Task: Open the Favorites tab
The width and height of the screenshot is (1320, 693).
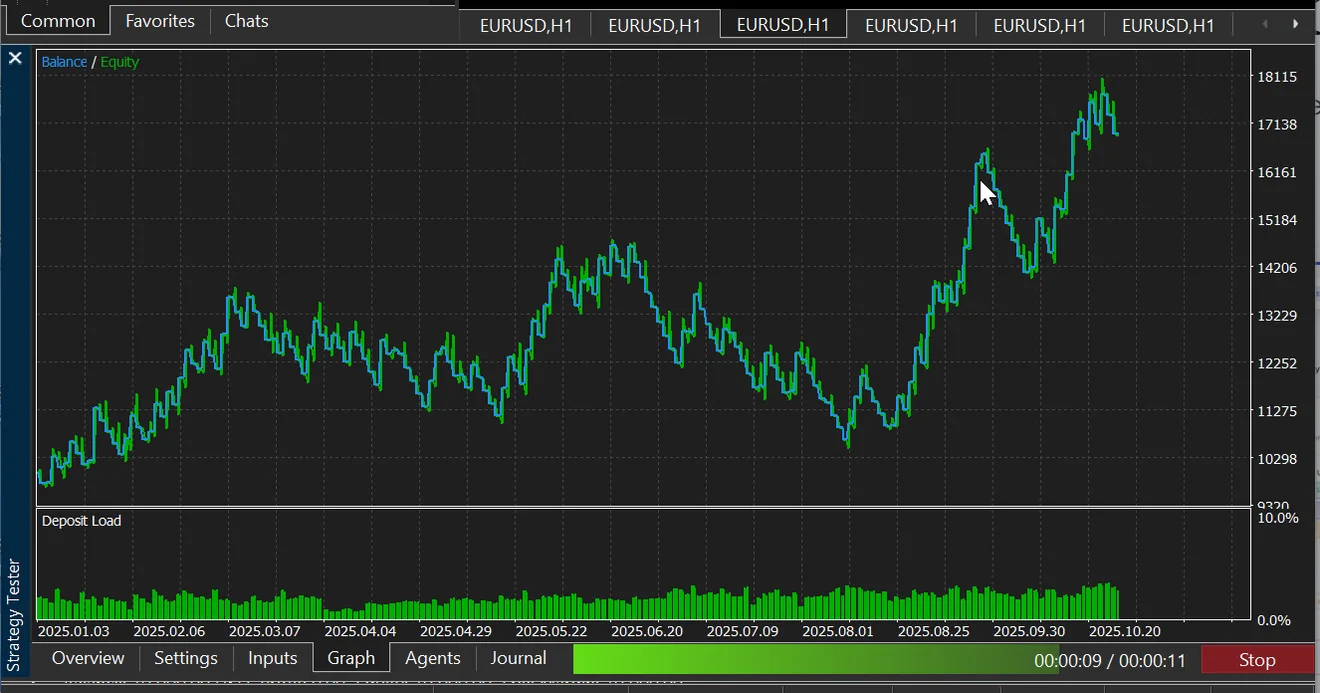Action: tap(160, 21)
